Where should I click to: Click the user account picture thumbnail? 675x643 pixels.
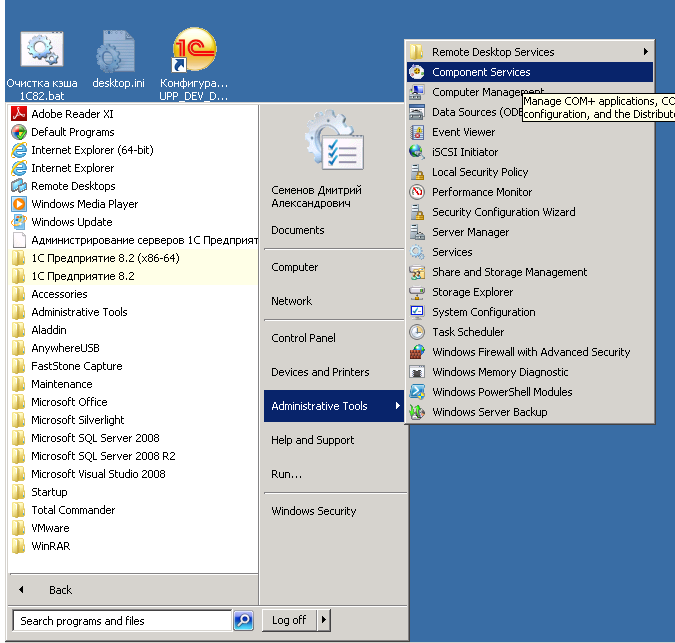[x=333, y=143]
